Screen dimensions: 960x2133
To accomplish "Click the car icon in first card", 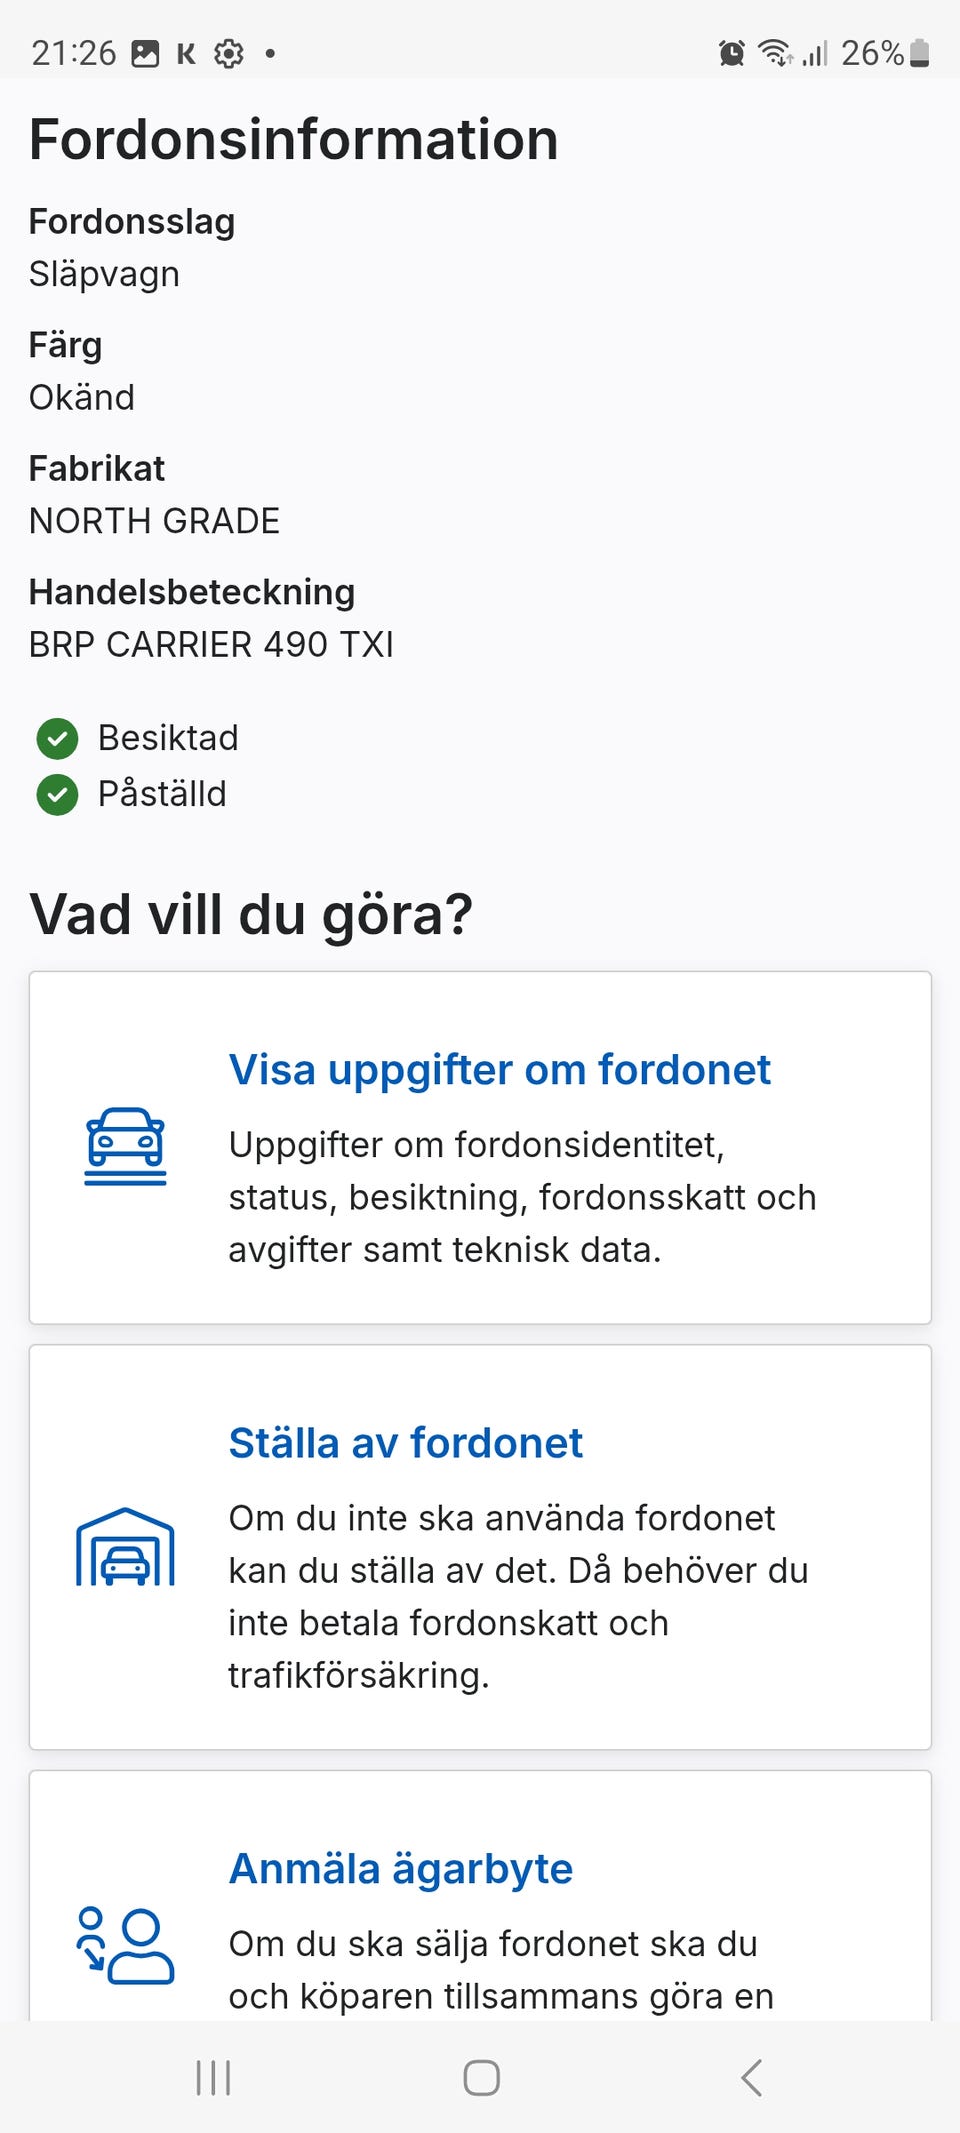I will pyautogui.click(x=125, y=1146).
